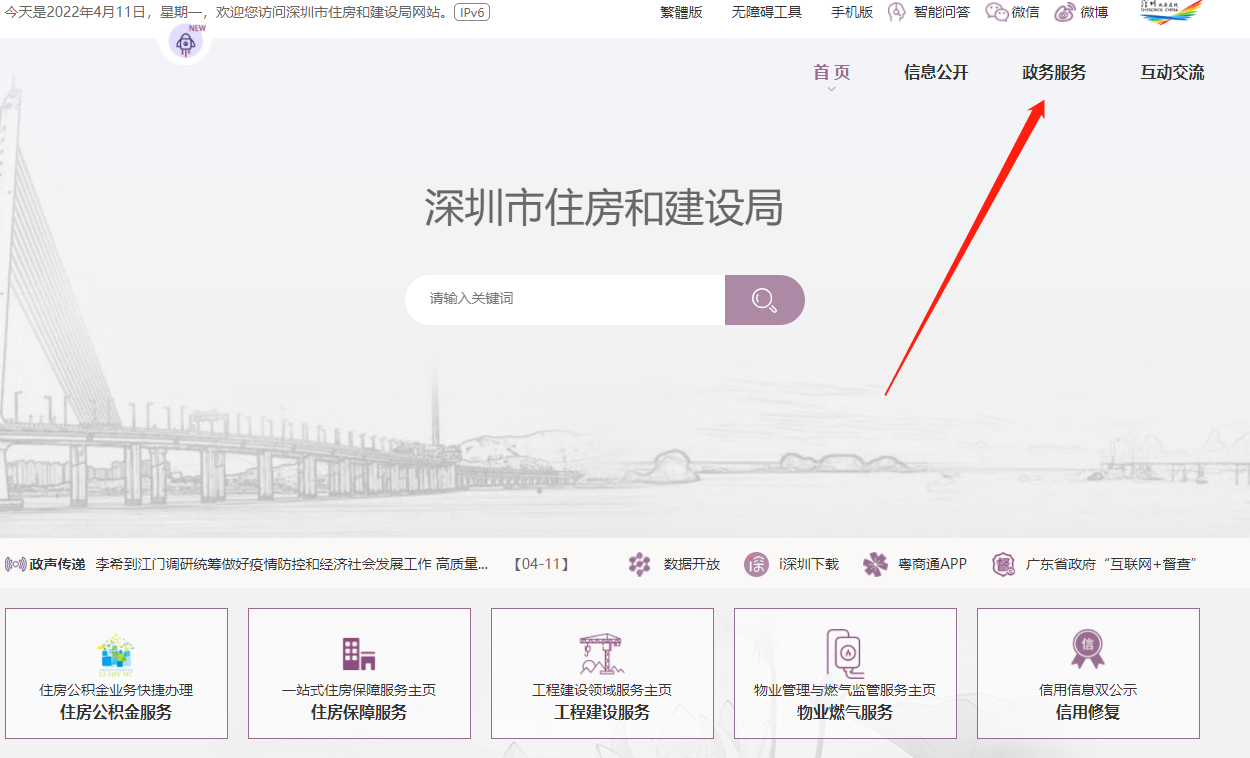1250x758 pixels.
Task: Open 物业管理与燃气监管服务主页 subtitle
Action: 845,690
